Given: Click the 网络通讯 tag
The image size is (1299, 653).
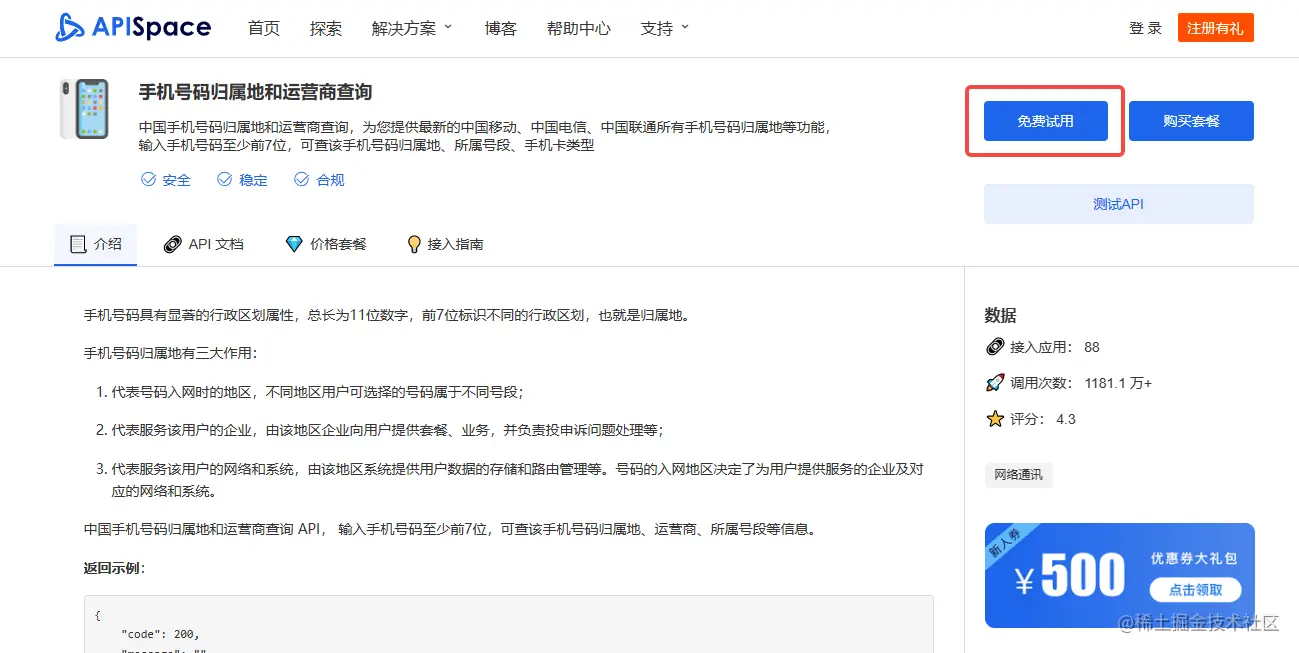Looking at the screenshot, I should tap(1018, 475).
